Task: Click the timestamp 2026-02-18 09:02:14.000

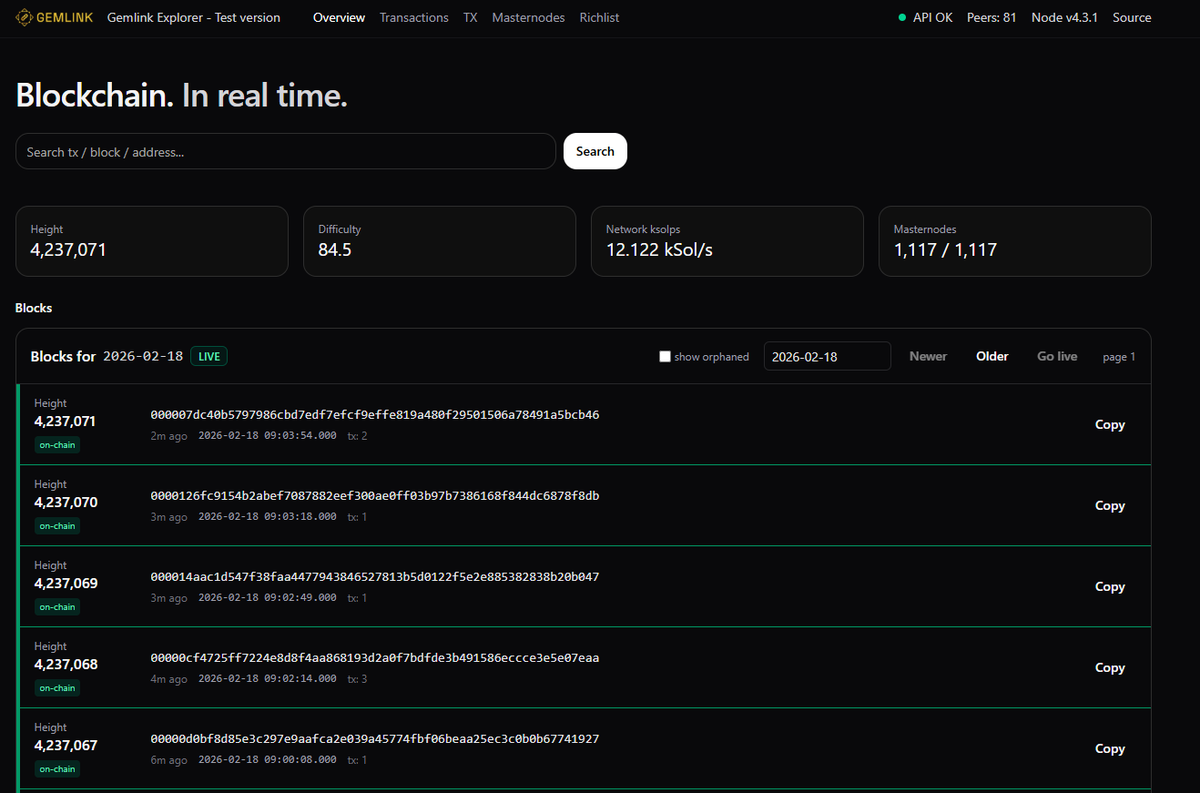Action: tap(268, 679)
